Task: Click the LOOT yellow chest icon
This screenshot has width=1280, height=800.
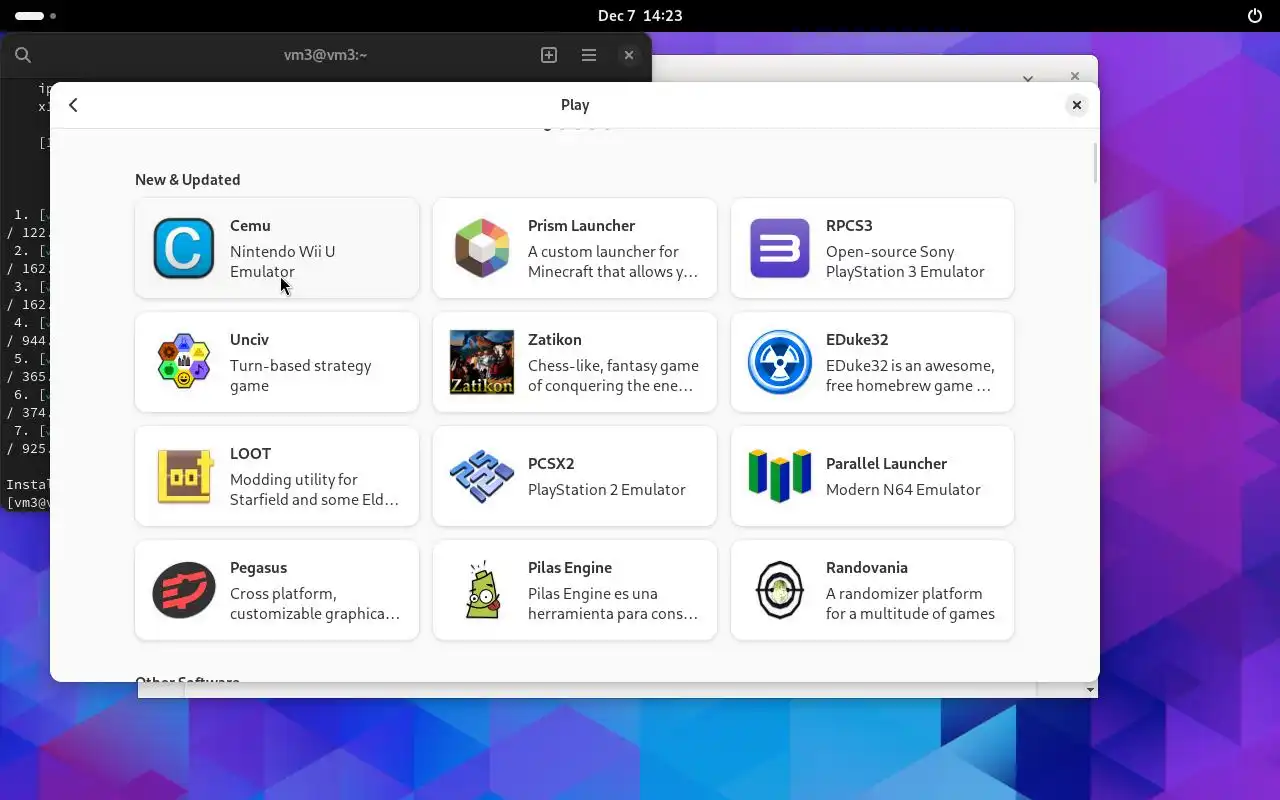Action: point(184,476)
